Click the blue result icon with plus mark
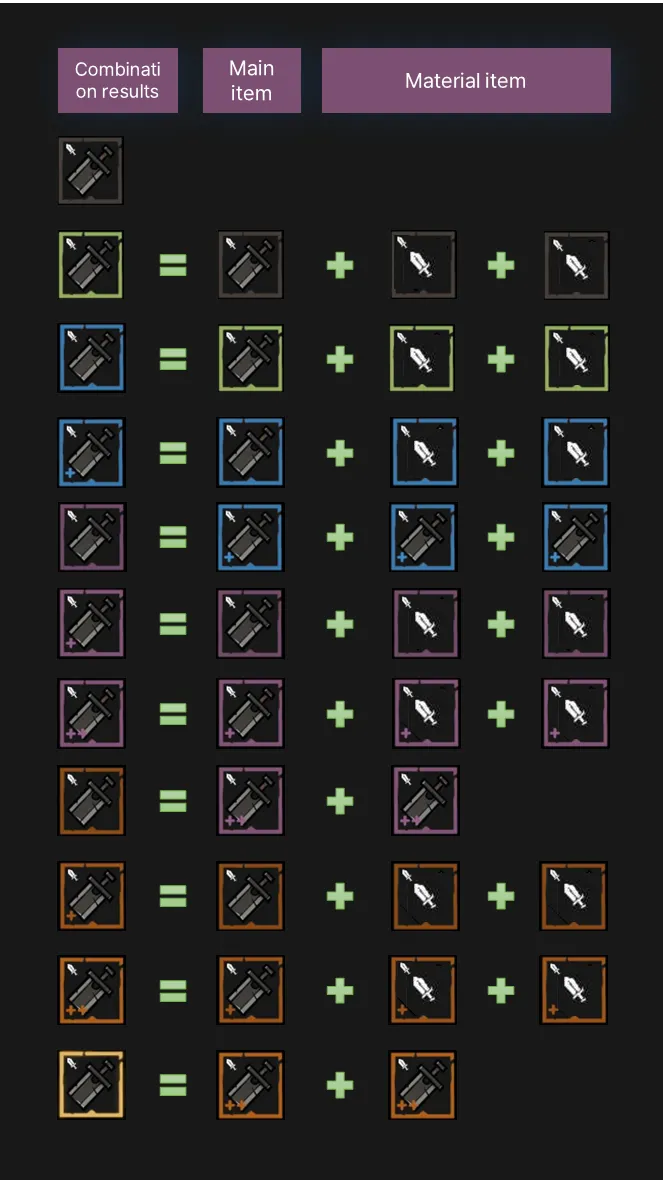 [x=91, y=452]
